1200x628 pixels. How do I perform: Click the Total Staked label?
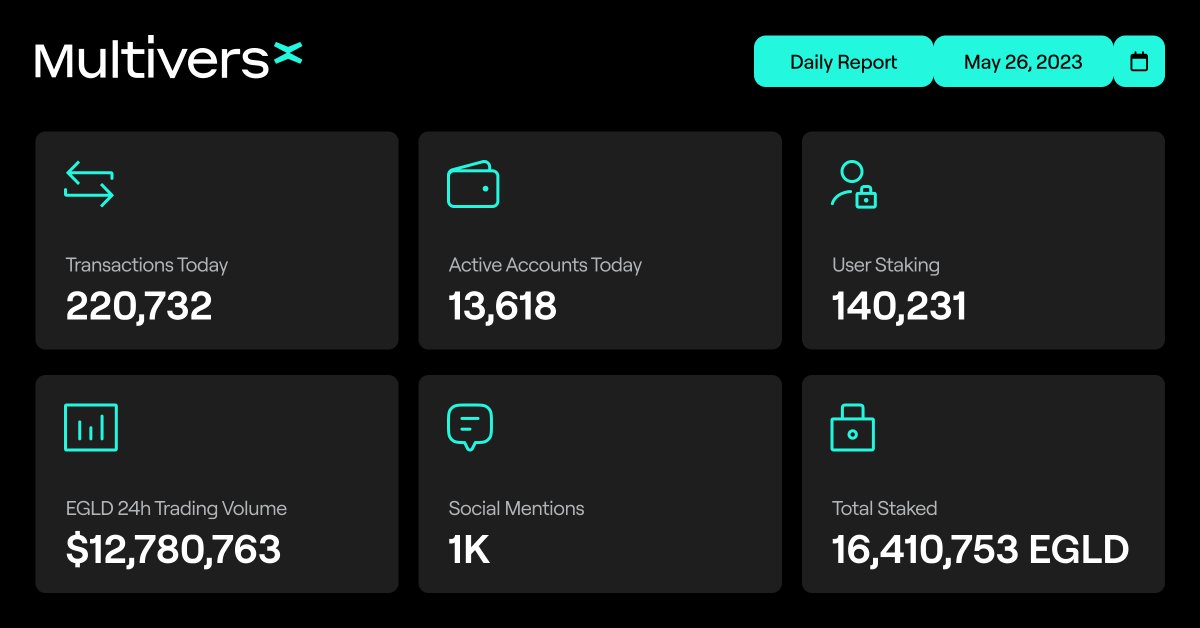(885, 508)
